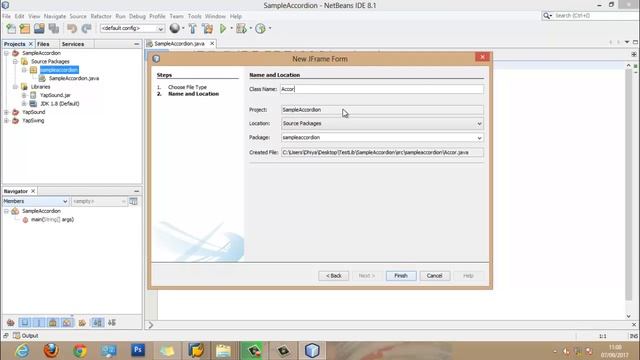Select SampleAccordion.java in Projects tree
This screenshot has width=640, height=360.
pos(73,78)
